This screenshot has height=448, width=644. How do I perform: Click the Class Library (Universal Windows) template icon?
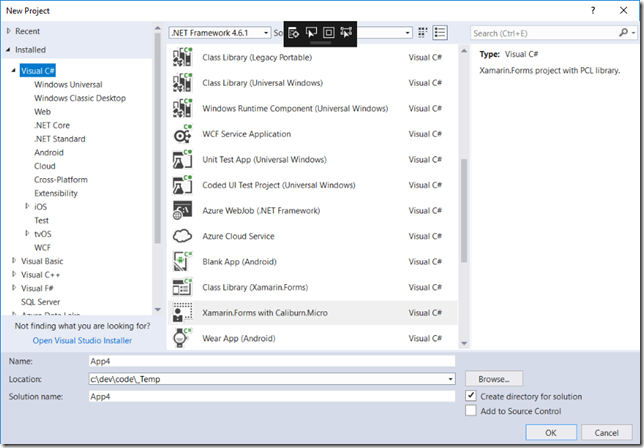182,83
